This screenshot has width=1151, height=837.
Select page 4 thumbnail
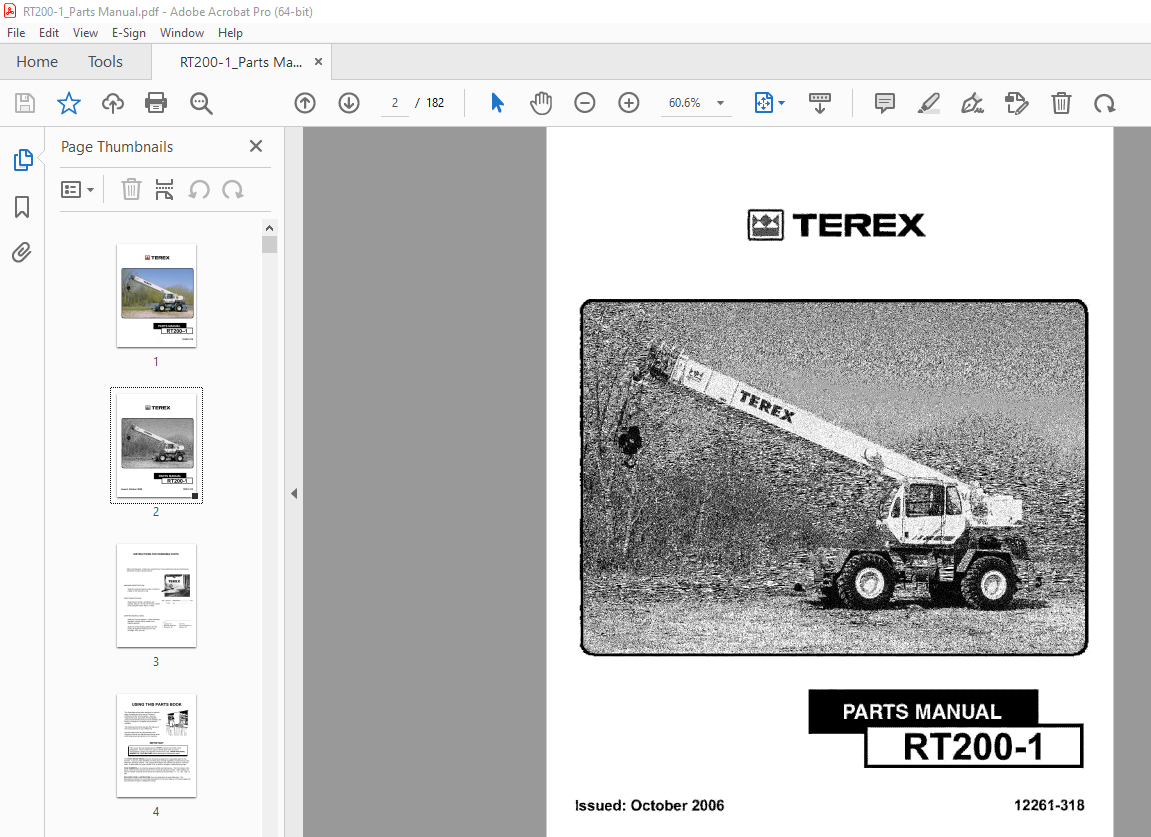pos(156,745)
